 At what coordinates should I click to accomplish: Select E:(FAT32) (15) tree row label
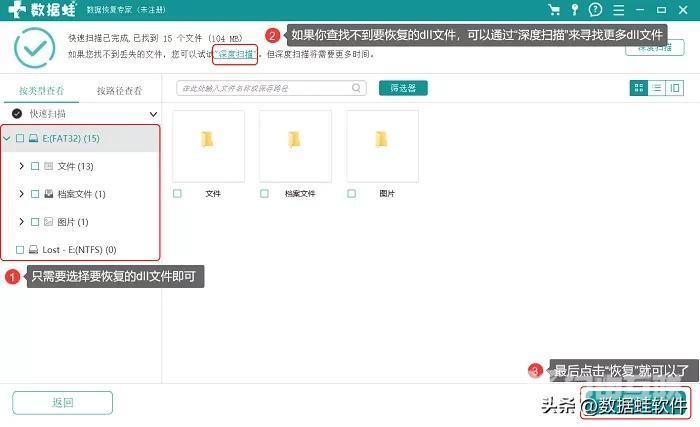pyautogui.click(x=71, y=138)
